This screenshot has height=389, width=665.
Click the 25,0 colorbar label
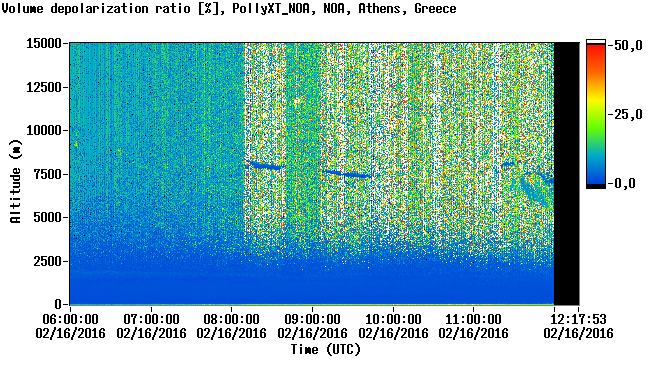pos(628,115)
